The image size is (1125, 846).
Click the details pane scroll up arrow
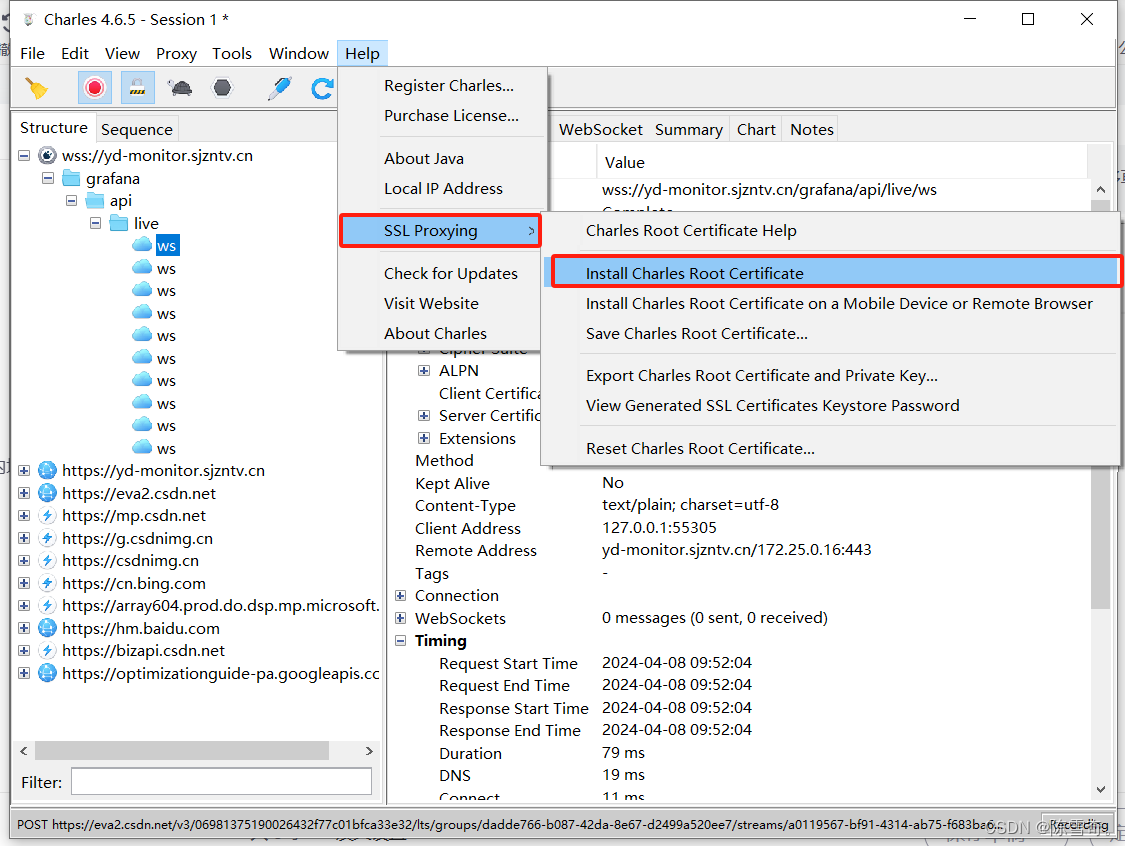pyautogui.click(x=1101, y=189)
